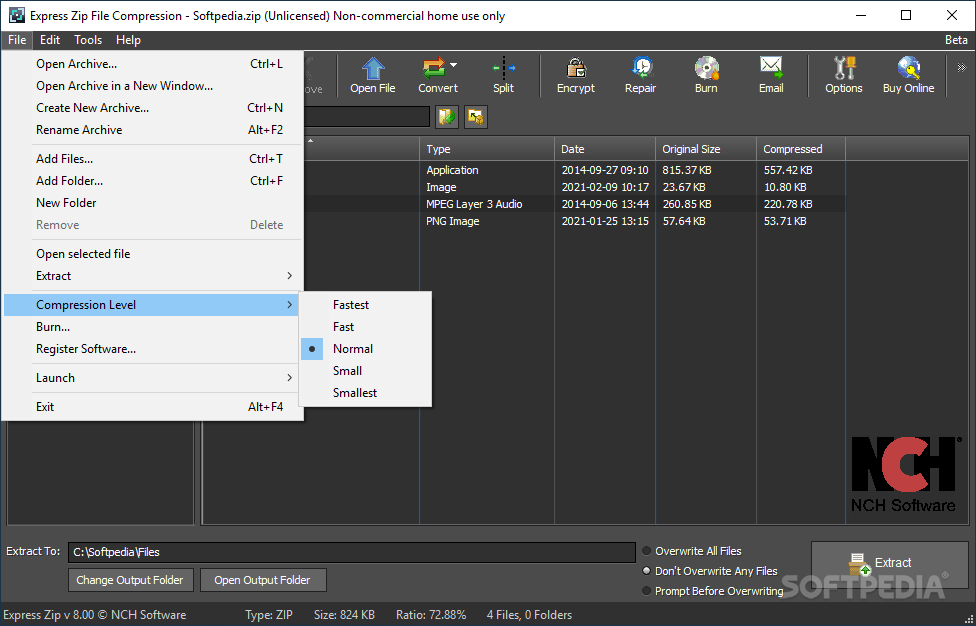The image size is (976, 626).
Task: Choose Burn... in File menu
Action: tap(152, 327)
